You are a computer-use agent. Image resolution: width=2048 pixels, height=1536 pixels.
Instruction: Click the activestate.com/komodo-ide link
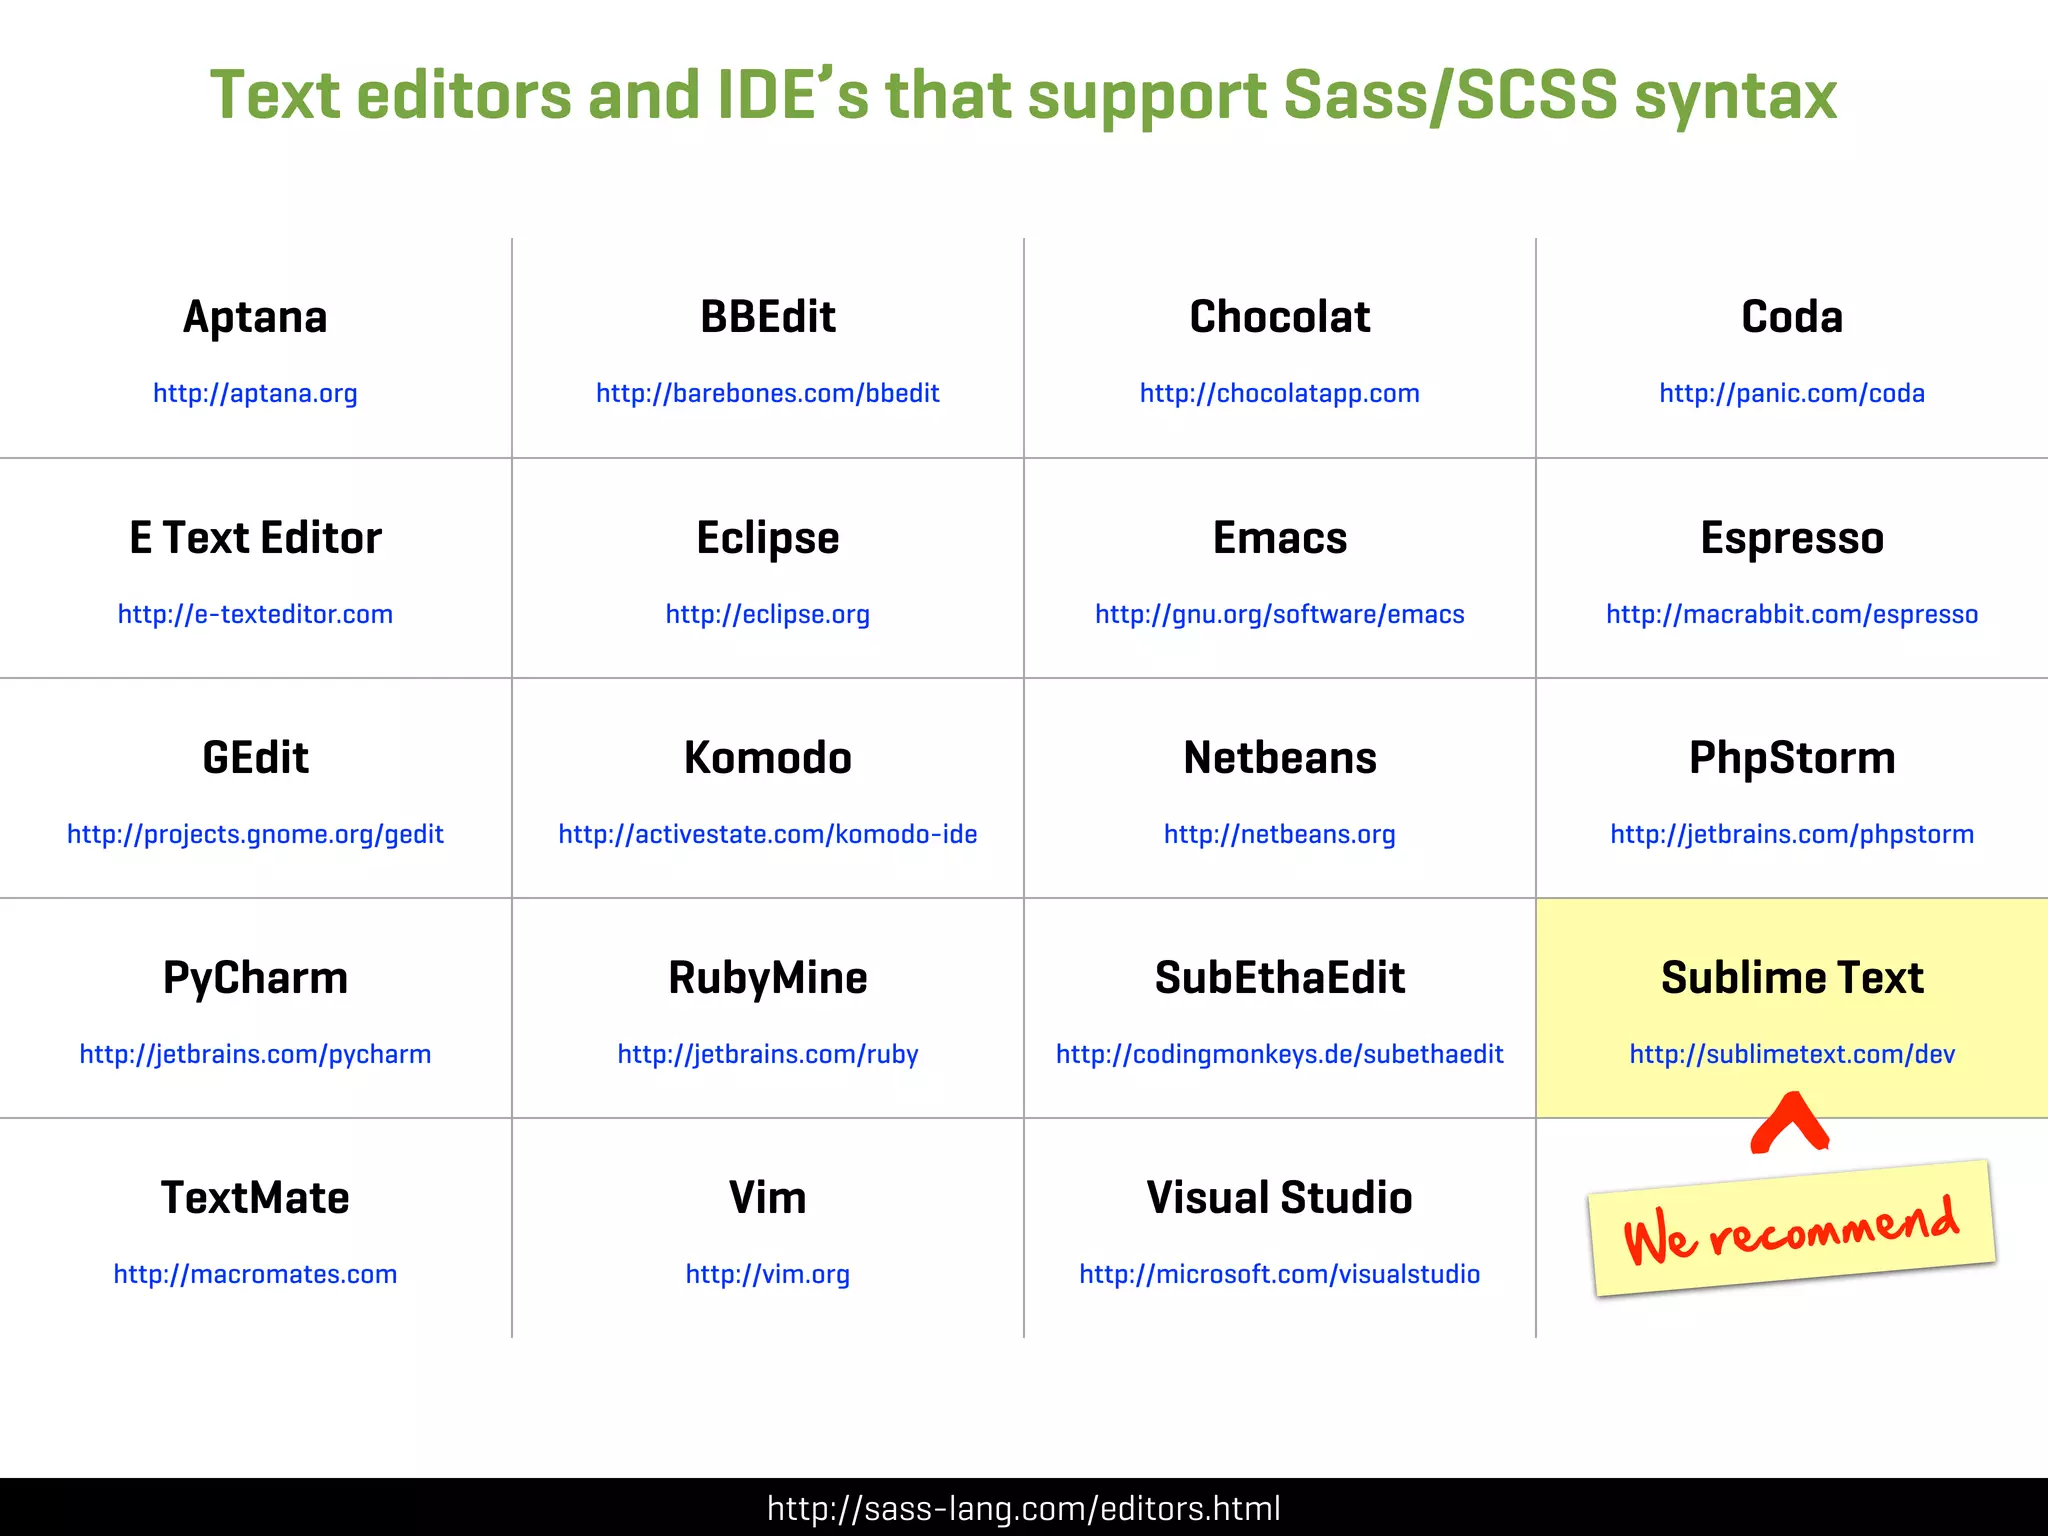767,834
